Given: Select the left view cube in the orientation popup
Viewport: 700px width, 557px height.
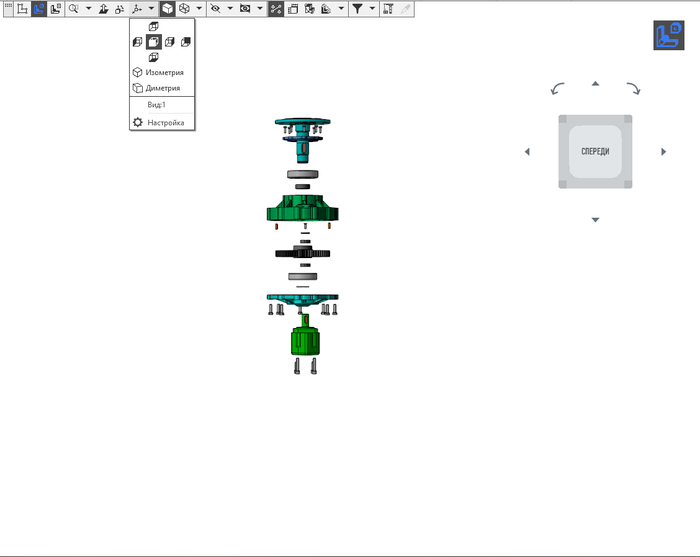Looking at the screenshot, I should click(x=138, y=42).
